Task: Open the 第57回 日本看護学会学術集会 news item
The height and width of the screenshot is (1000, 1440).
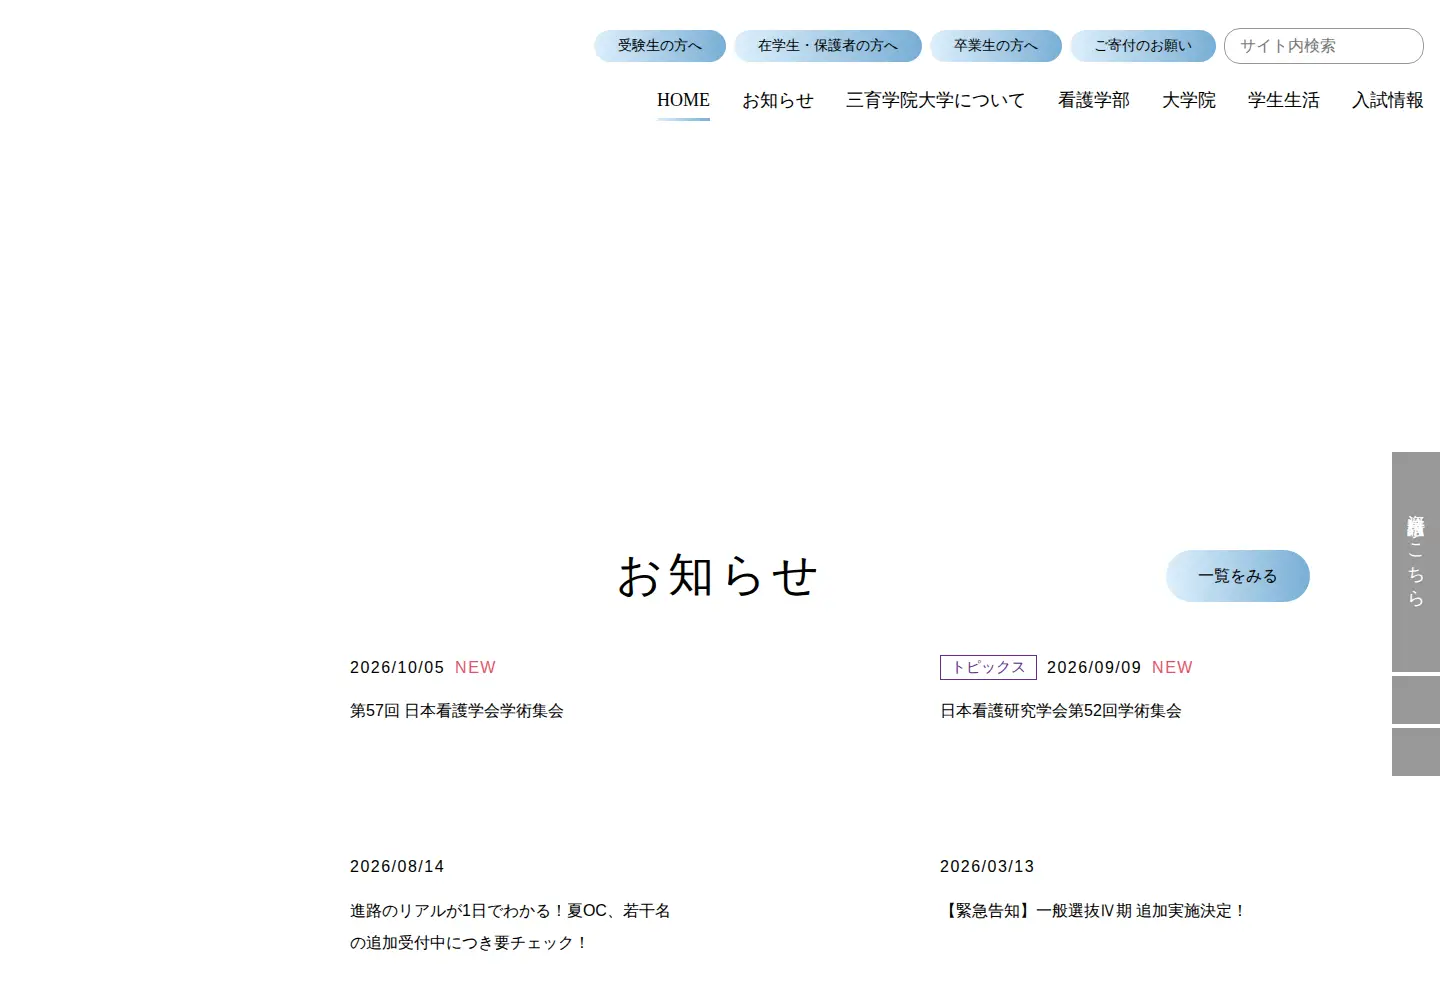Action: [x=457, y=711]
